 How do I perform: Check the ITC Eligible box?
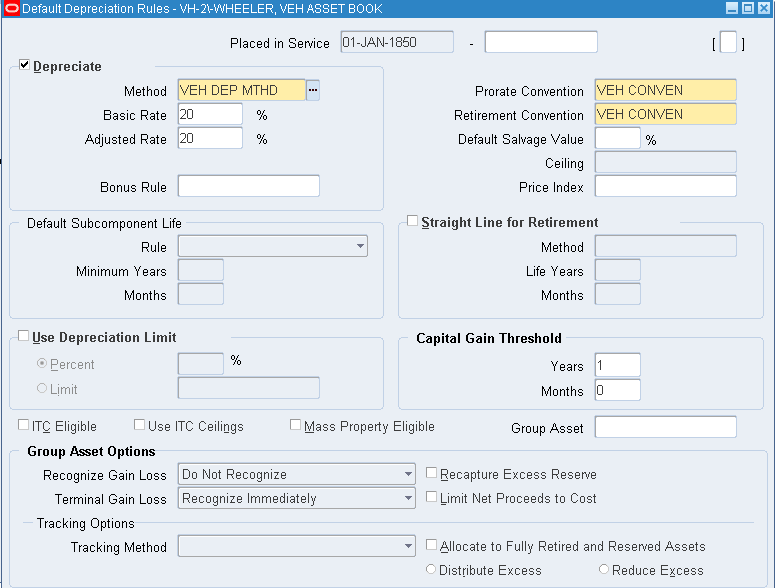(24, 426)
